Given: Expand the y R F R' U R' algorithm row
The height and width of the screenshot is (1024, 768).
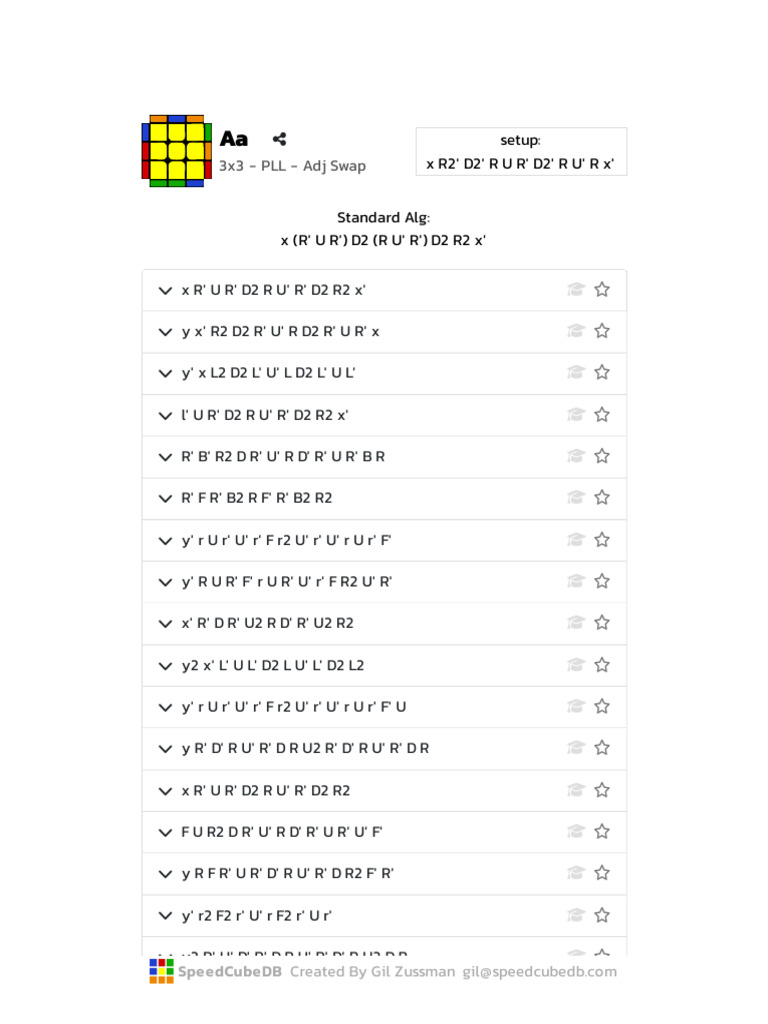Looking at the screenshot, I should tap(165, 873).
